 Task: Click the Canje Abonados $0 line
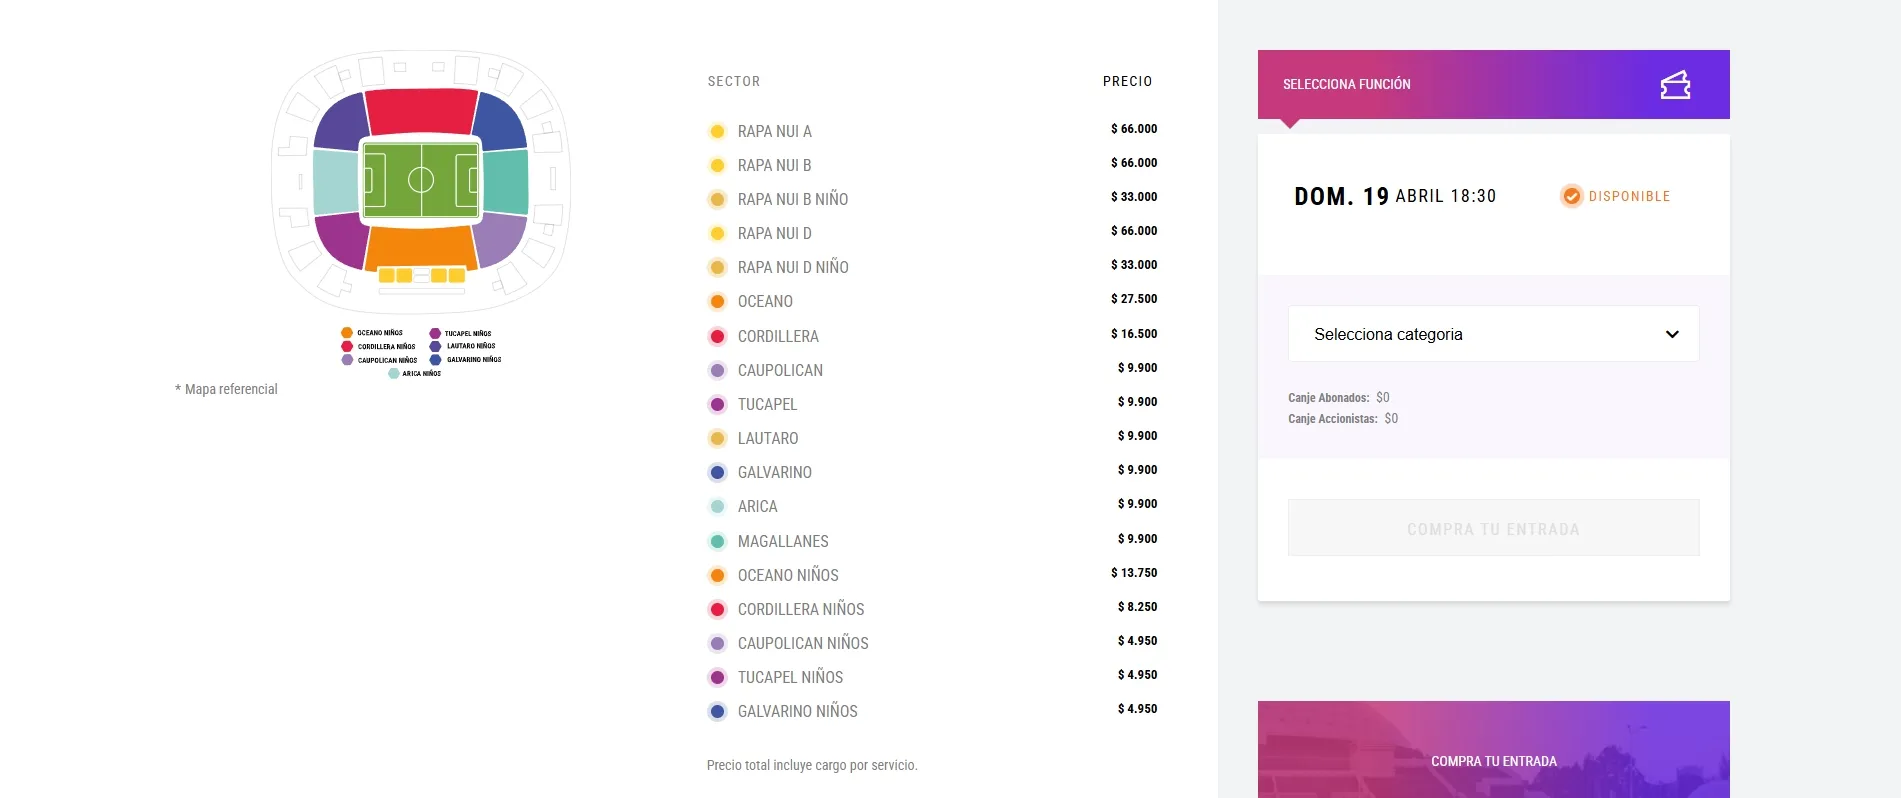coord(1339,397)
